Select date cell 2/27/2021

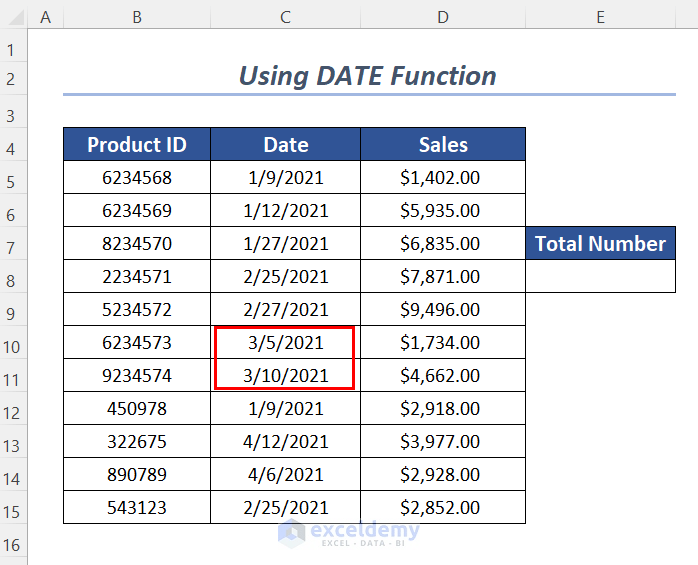[285, 309]
